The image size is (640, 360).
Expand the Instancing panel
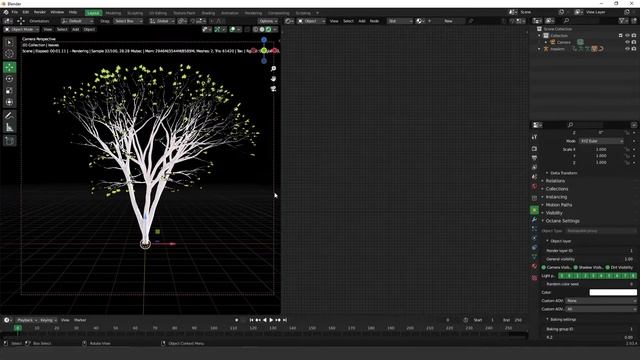556,197
